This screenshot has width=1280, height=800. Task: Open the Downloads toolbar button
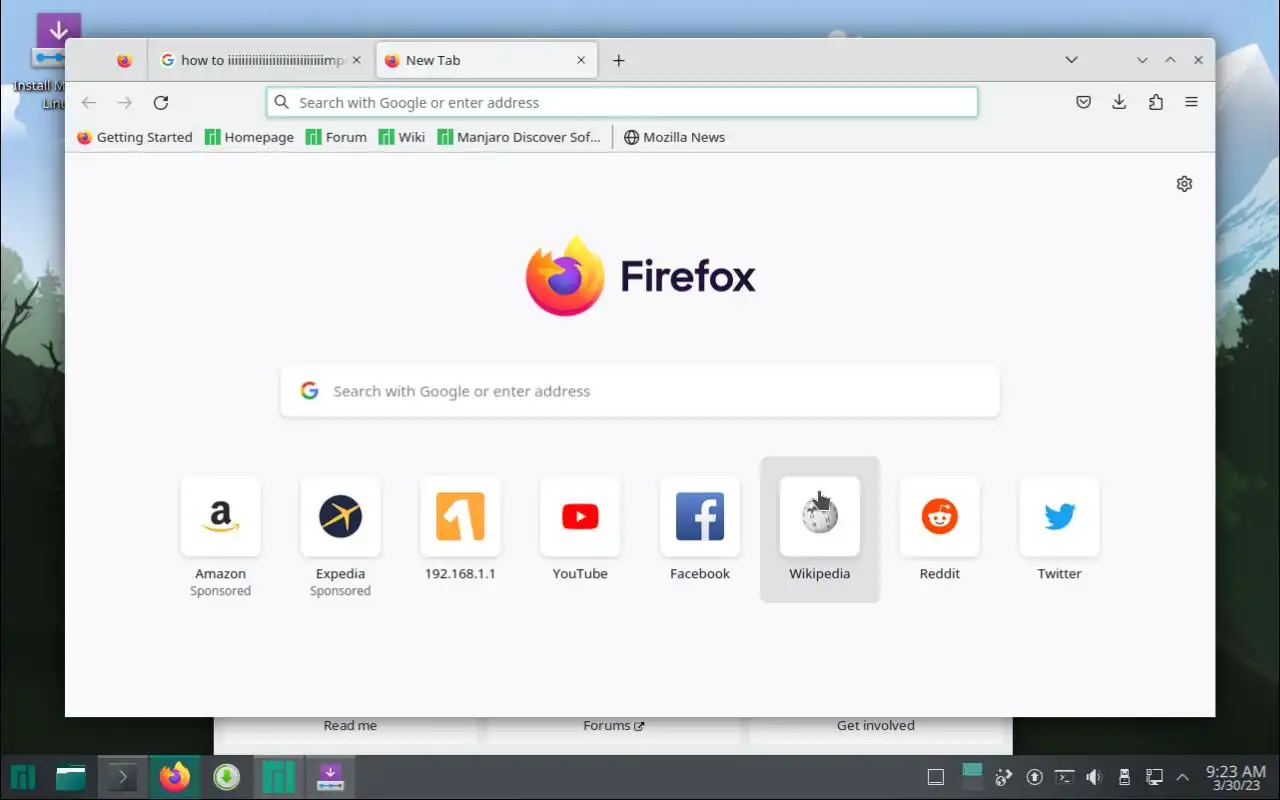tap(1119, 102)
